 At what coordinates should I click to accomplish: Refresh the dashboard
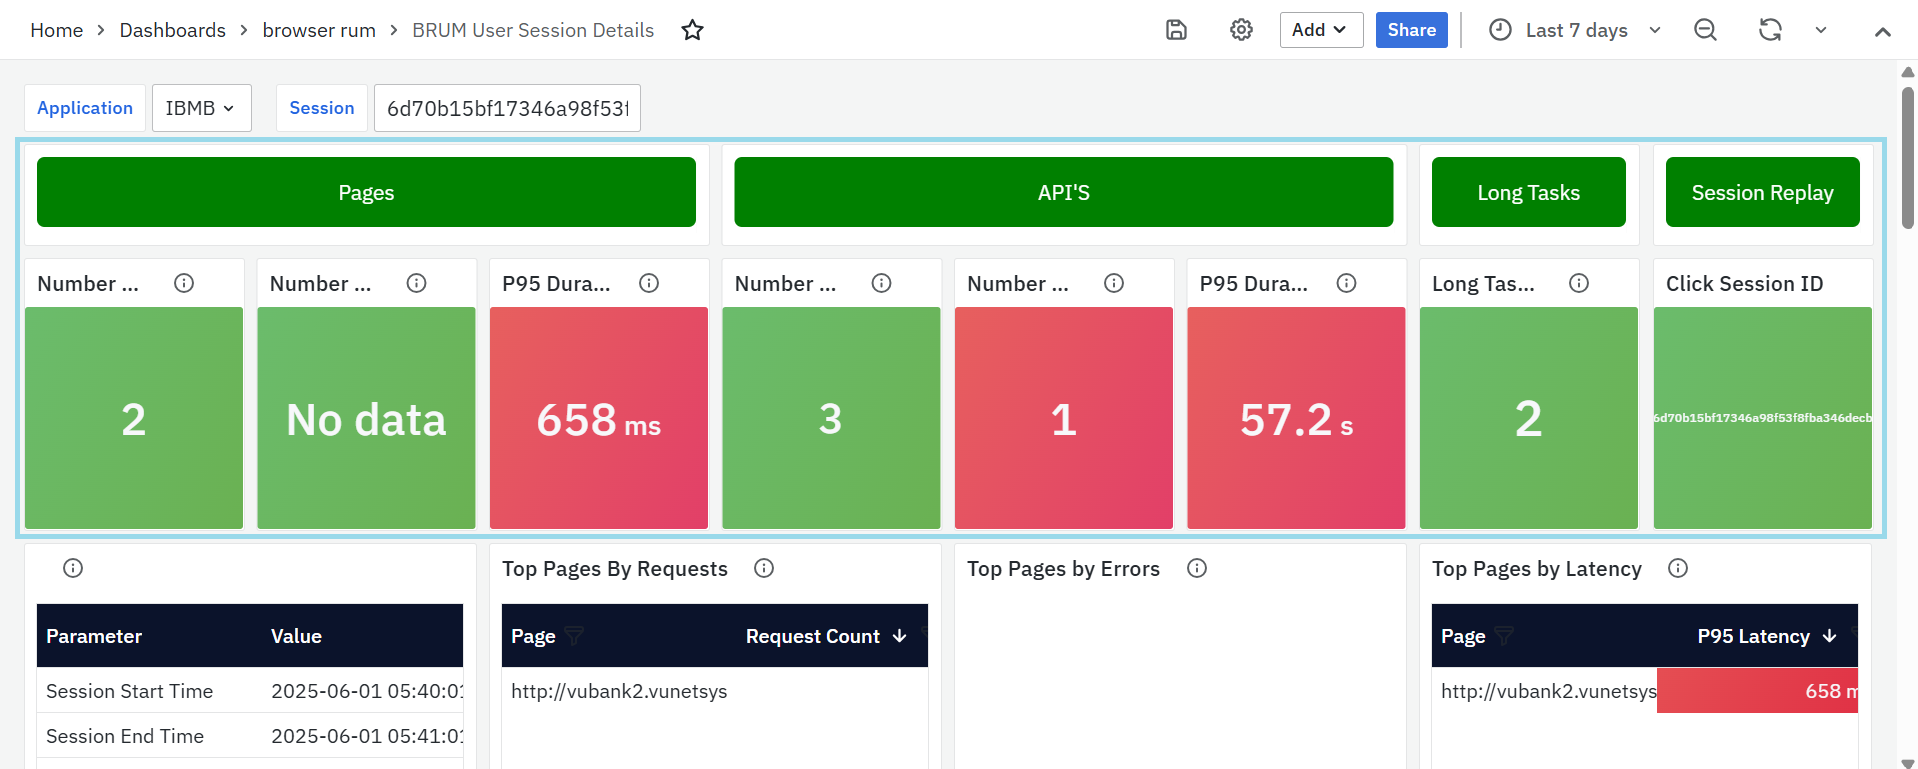tap(1770, 30)
